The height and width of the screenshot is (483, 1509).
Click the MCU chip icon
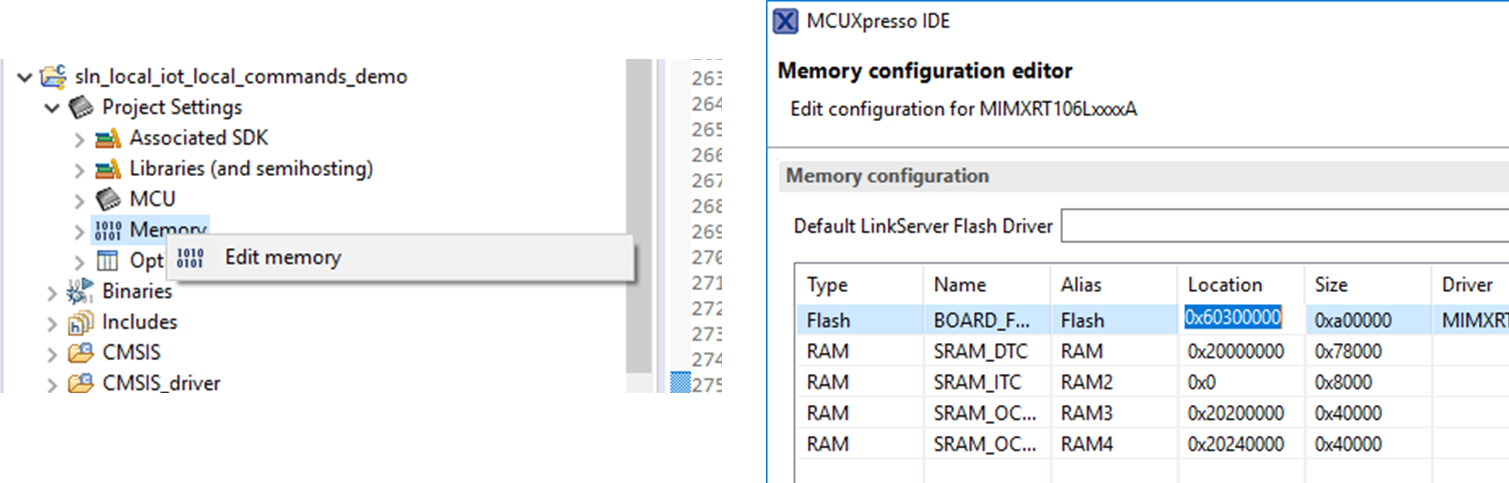coord(107,199)
